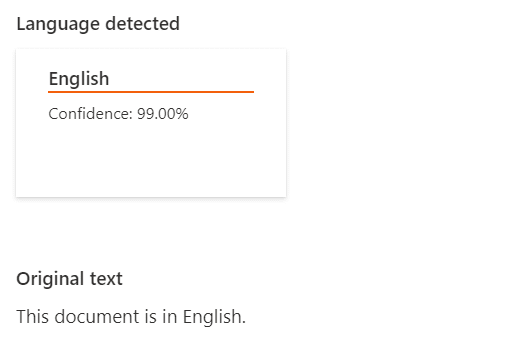Click the word 'detected' in the top heading
Screen dimensions: 505x364
pos(142,24)
